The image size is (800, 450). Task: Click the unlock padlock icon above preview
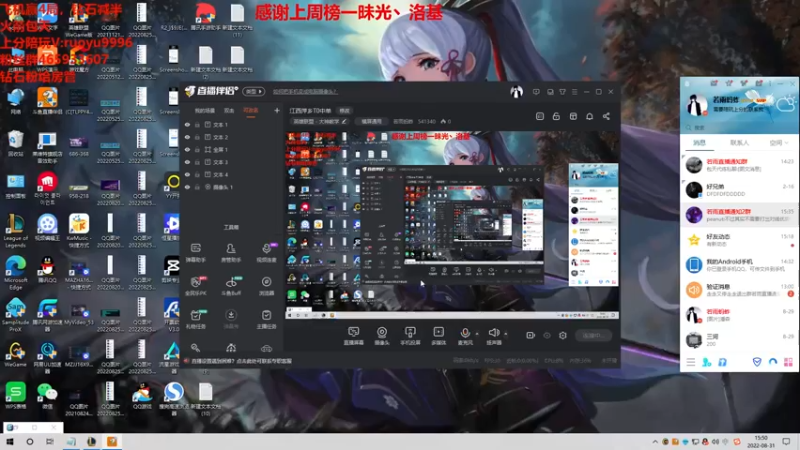click(x=556, y=116)
